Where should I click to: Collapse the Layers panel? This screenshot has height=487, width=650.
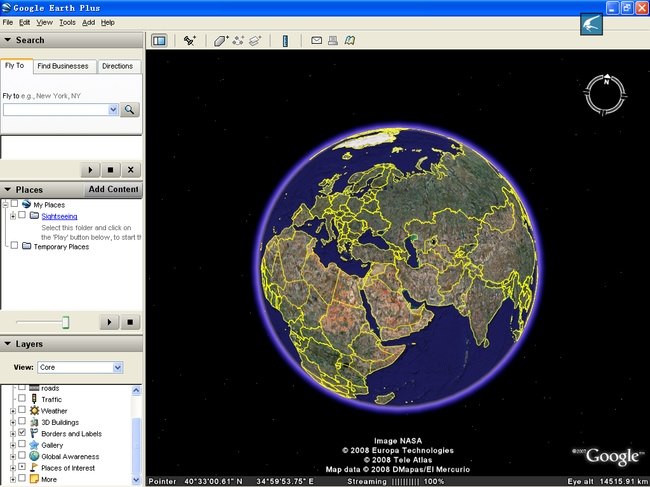7,344
